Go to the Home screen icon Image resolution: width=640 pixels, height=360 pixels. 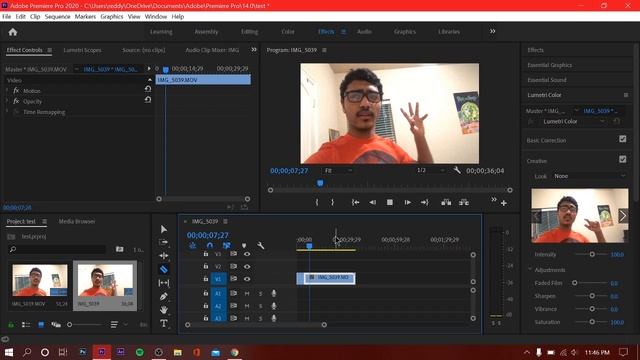[13, 32]
